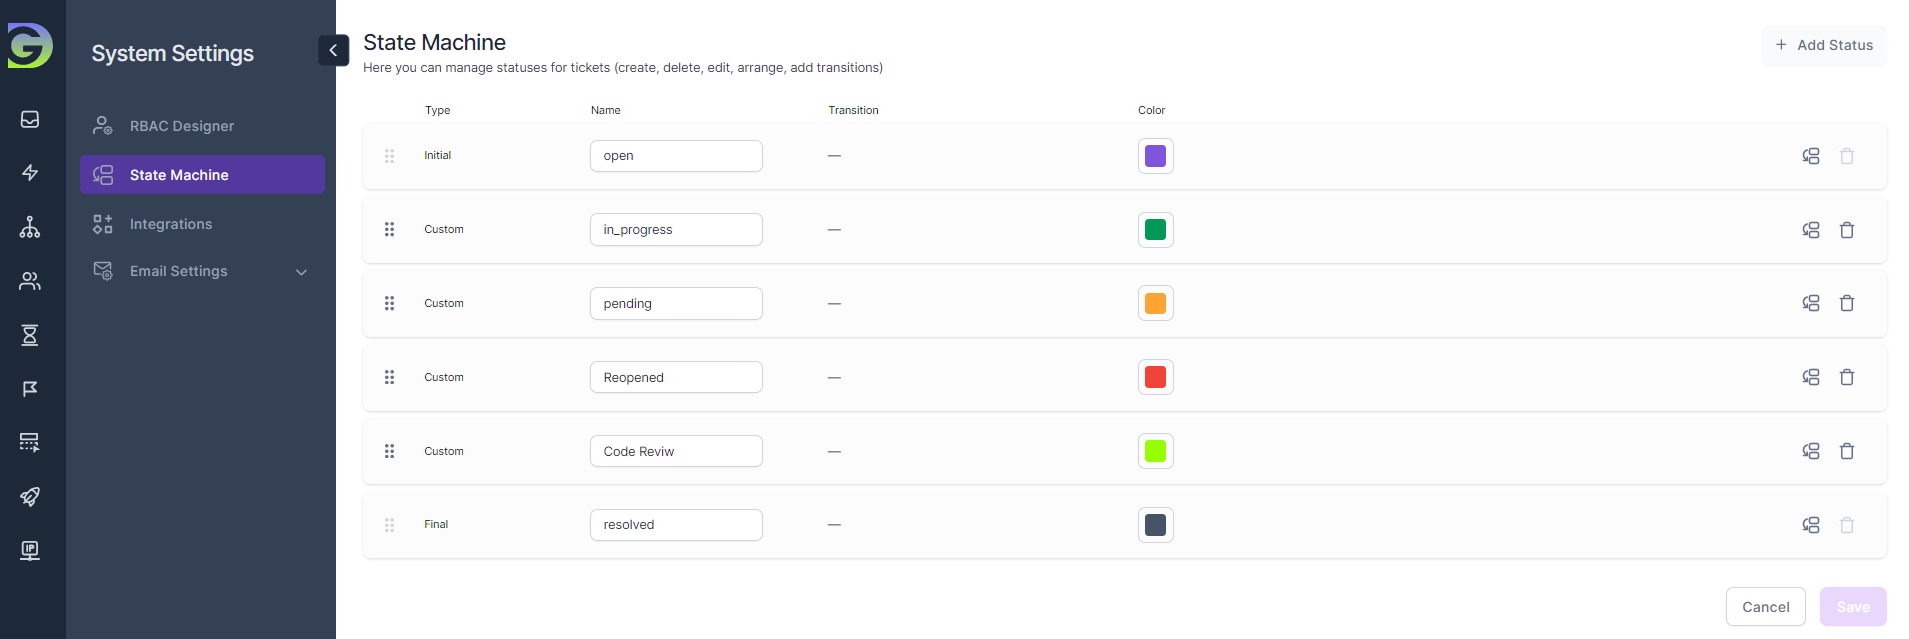Open the flag icon in left rail
The image size is (1909, 639).
point(30,389)
